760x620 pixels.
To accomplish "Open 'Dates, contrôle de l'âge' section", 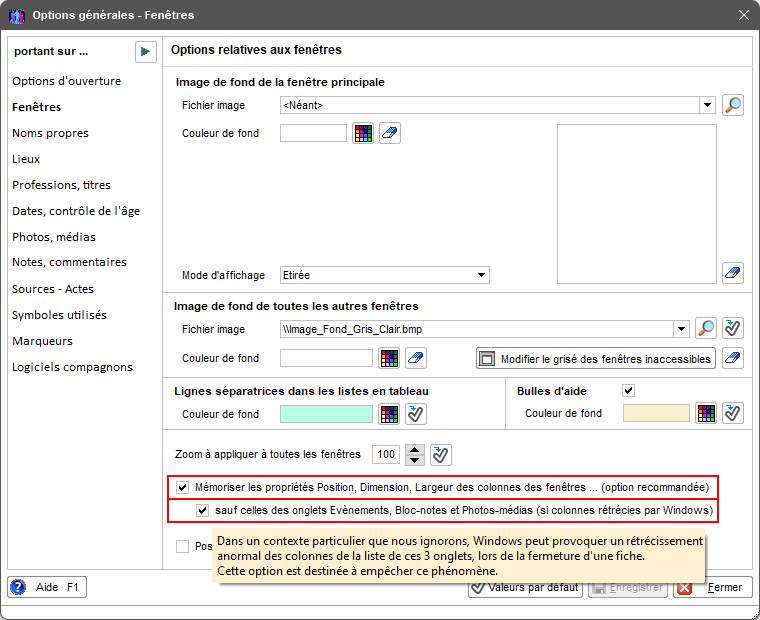I will point(76,211).
